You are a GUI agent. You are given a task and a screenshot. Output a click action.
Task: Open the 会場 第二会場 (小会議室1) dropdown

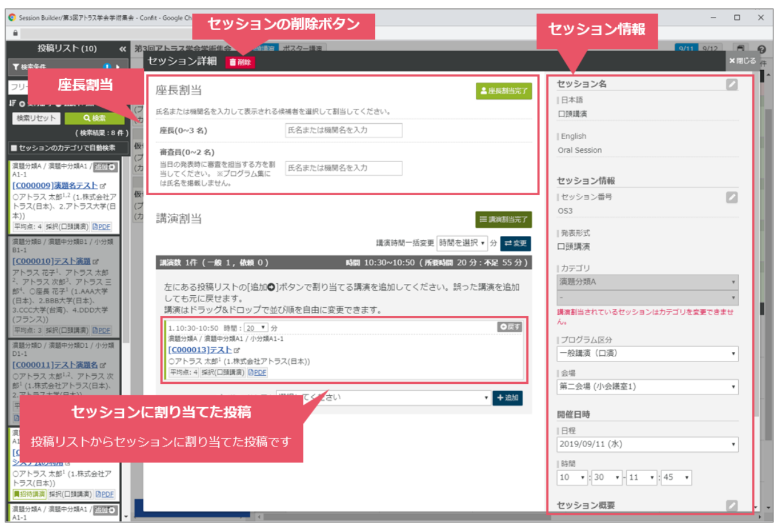pos(648,387)
